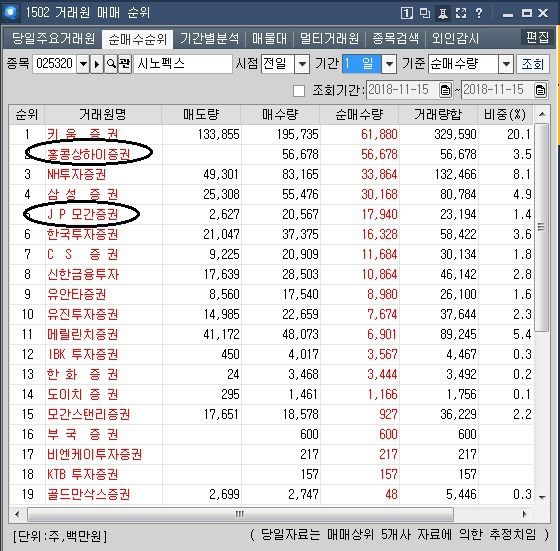Screen dimensions: 560x551
Task: Sort by the 매도량 column header
Action: (x=201, y=115)
